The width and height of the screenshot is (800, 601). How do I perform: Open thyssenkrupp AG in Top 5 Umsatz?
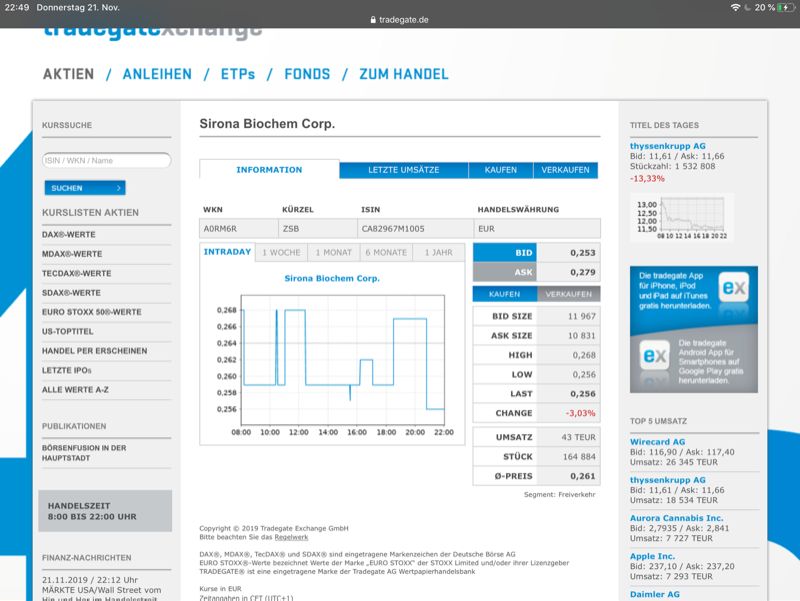point(667,480)
